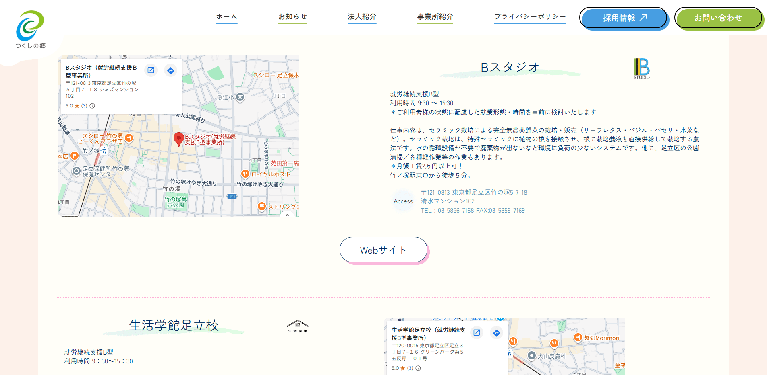Click the Bスタジオ embedded Google map
The image size is (767, 375).
(179, 136)
